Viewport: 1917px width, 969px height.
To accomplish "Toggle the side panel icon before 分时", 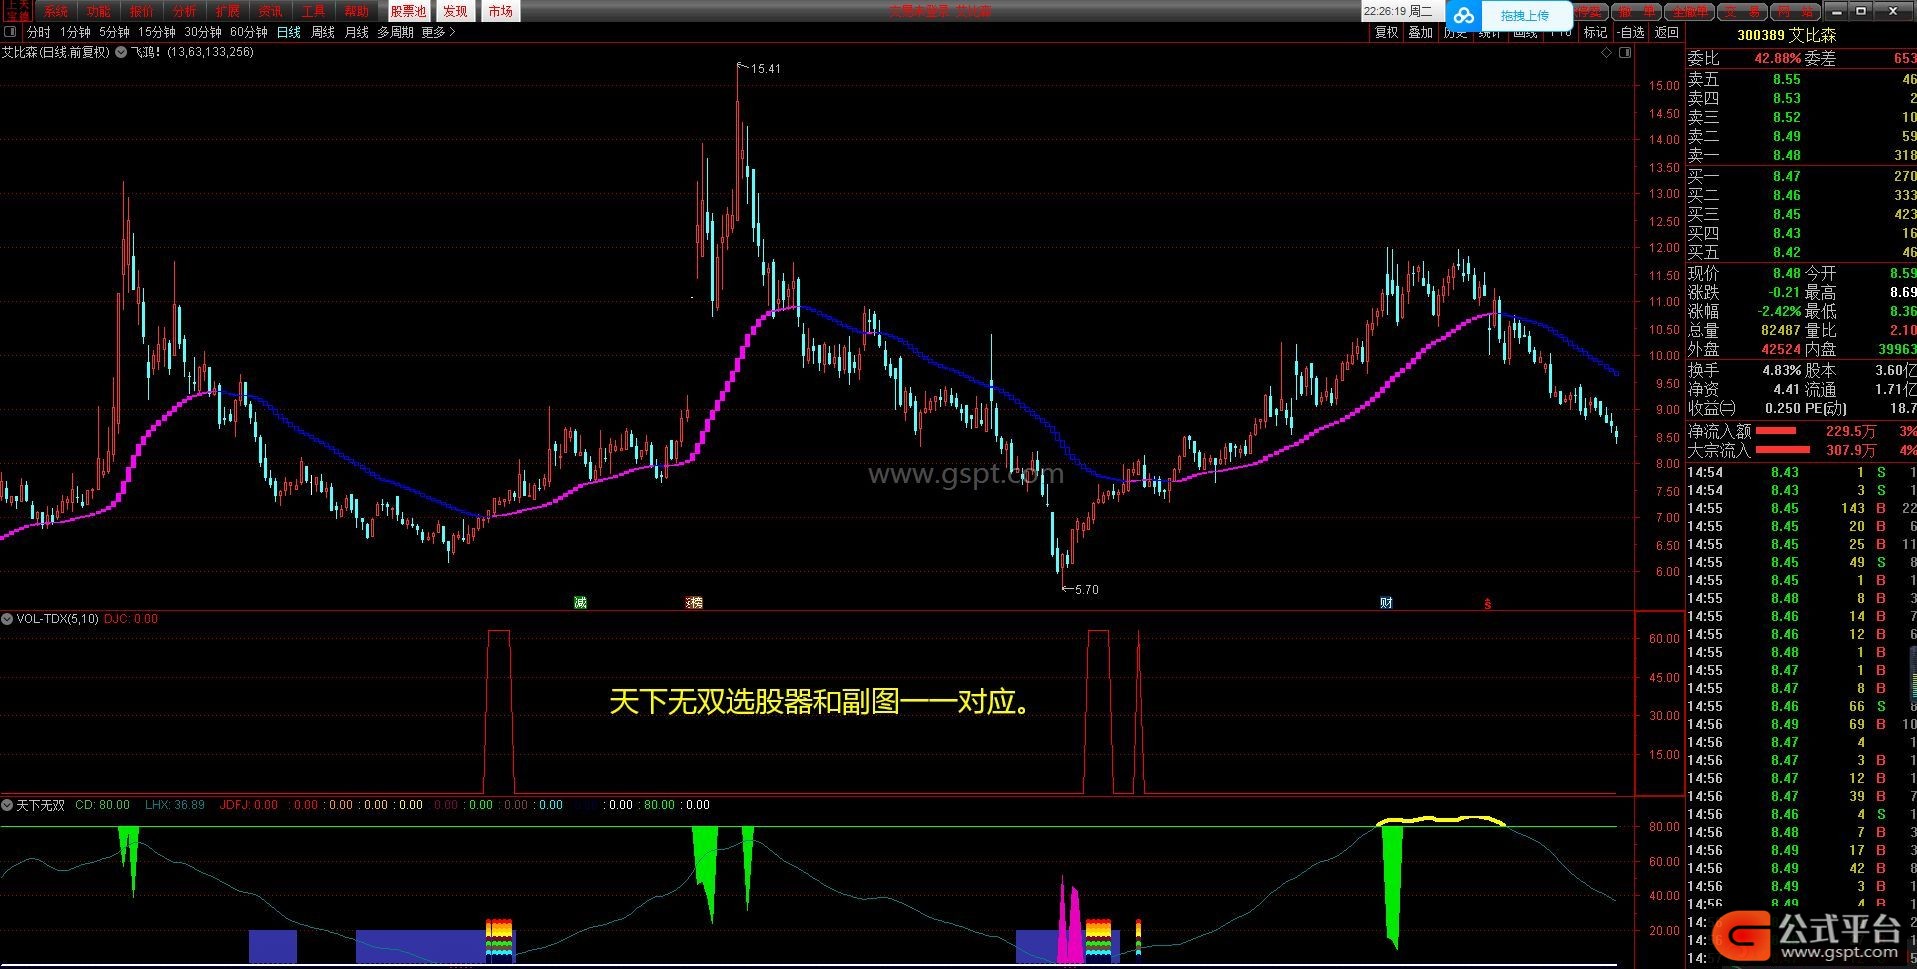I will tap(10, 32).
